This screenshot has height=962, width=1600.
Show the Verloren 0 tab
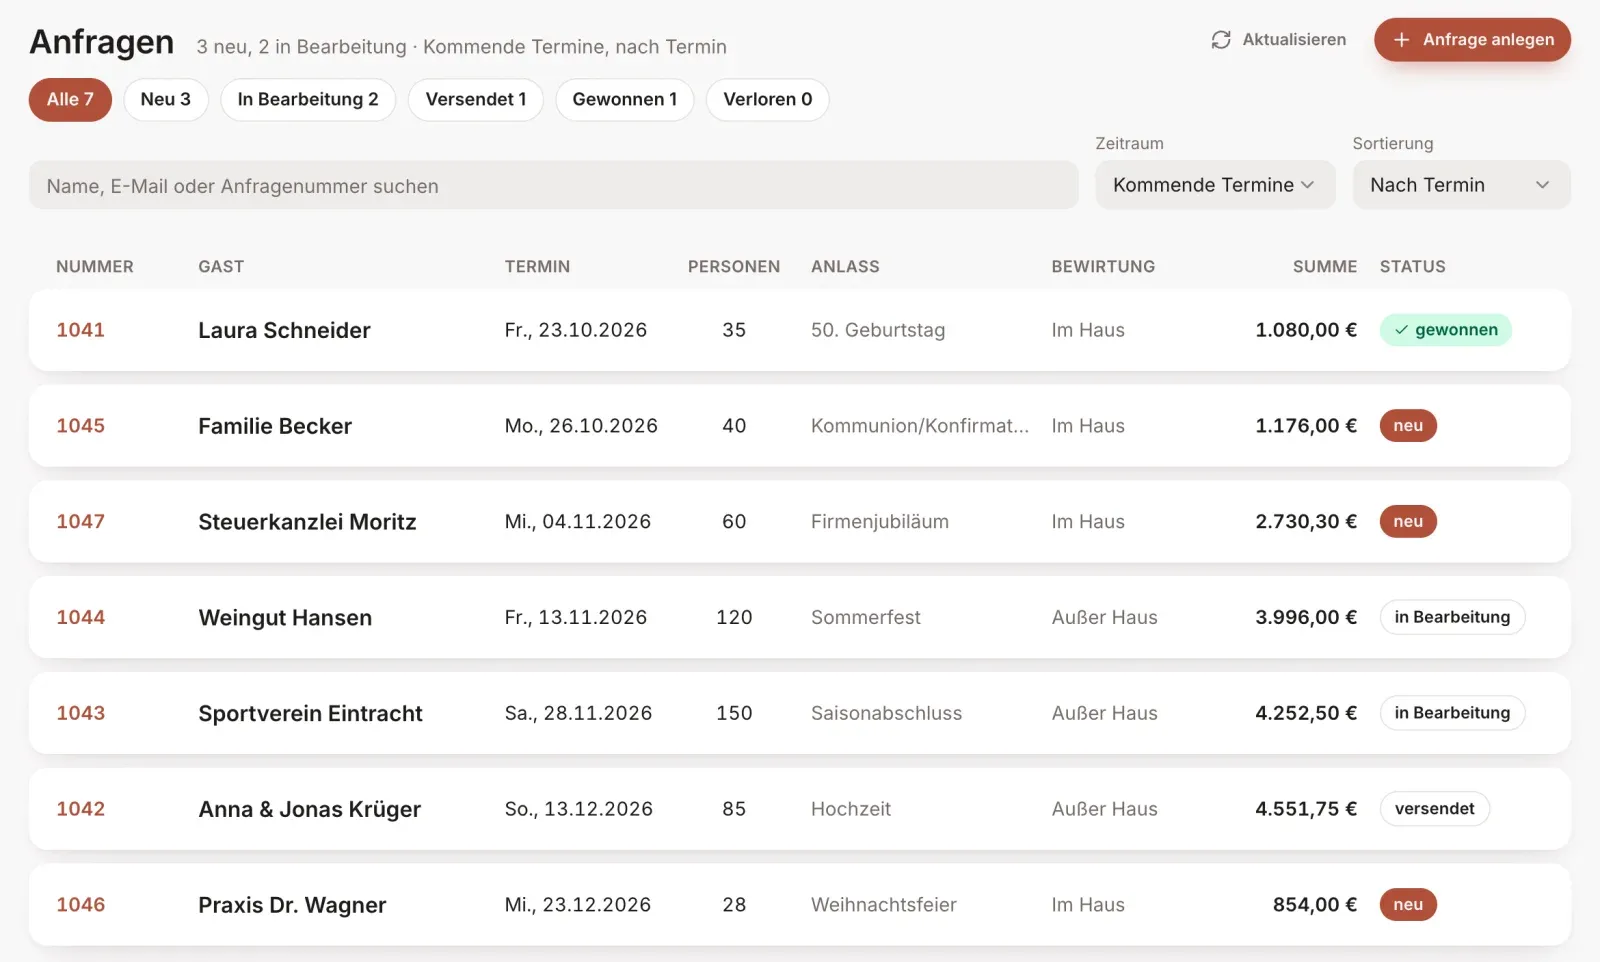pyautogui.click(x=768, y=100)
